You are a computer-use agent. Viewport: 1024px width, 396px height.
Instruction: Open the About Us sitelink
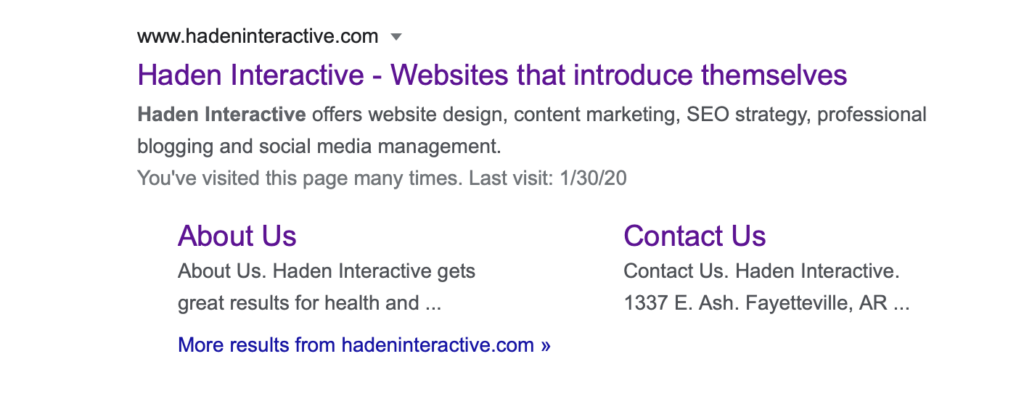click(237, 236)
